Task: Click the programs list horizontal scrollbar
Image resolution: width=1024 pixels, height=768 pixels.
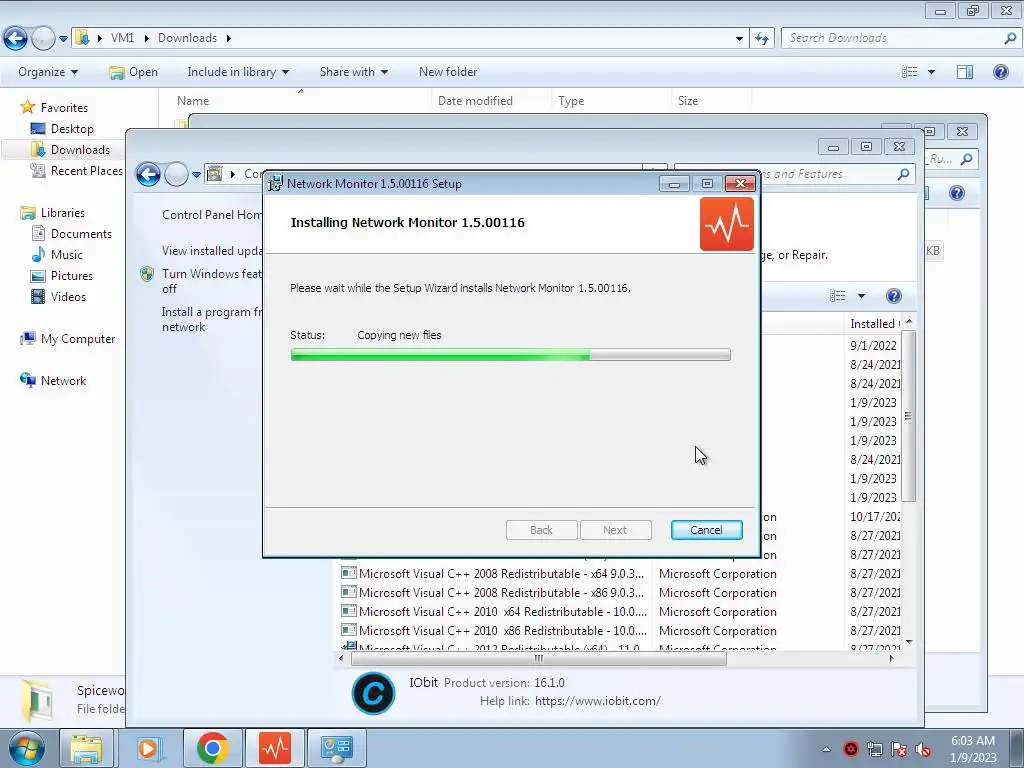Action: (539, 658)
